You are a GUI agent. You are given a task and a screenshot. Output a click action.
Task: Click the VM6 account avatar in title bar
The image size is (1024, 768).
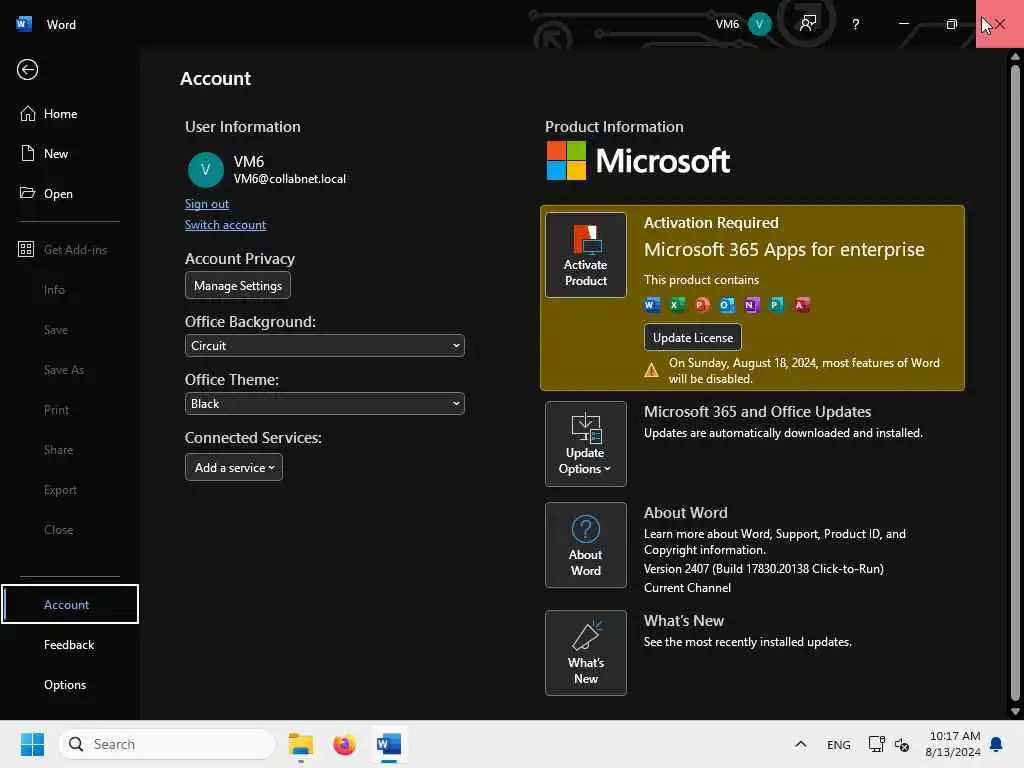(x=759, y=24)
